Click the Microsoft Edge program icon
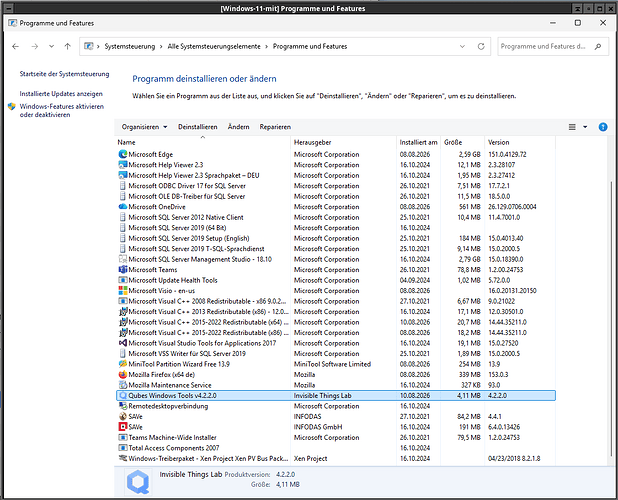 coord(123,154)
